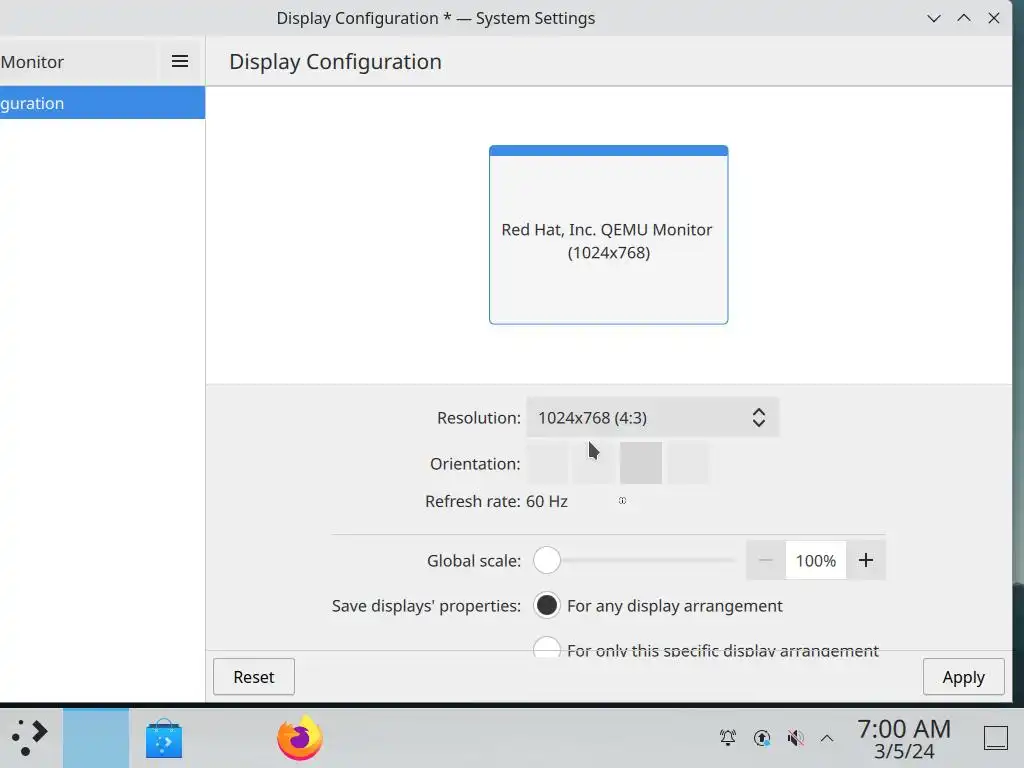Select the QEMU Monitor display thumbnail
1024x768 pixels.
point(608,234)
